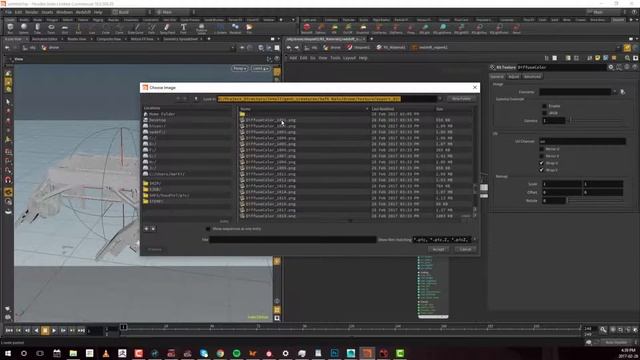This screenshot has height=360, width=640.
Task: Sort files by Name column header
Action: pos(304,109)
